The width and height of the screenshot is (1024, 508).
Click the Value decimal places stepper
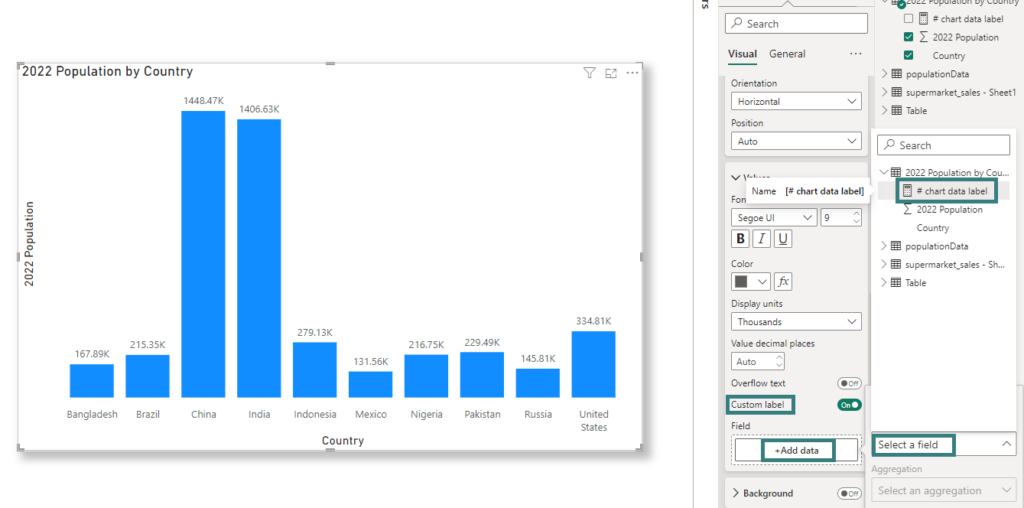(x=778, y=361)
